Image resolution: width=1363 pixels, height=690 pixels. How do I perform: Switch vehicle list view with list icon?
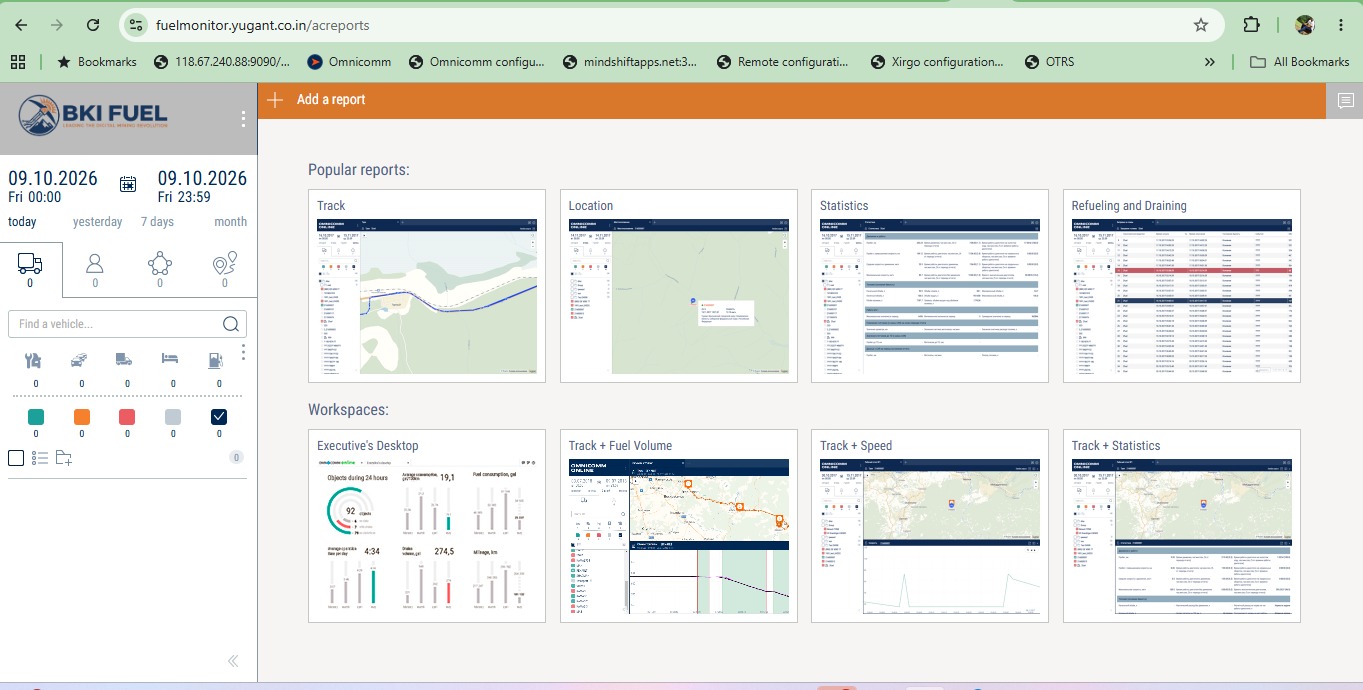(x=40, y=458)
